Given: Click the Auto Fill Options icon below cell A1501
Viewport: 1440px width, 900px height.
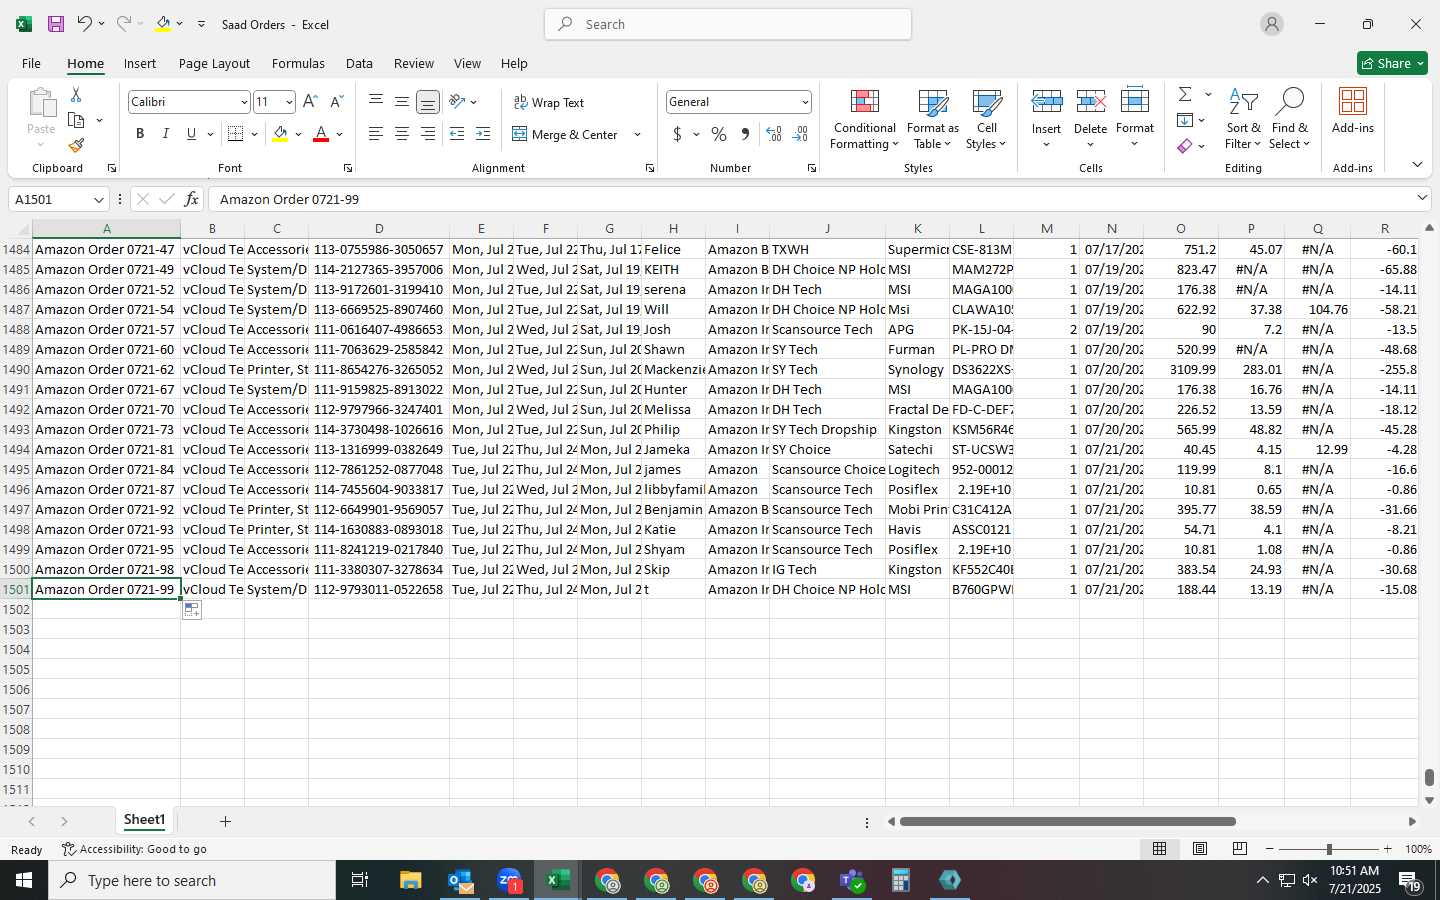Looking at the screenshot, I should pos(192,610).
